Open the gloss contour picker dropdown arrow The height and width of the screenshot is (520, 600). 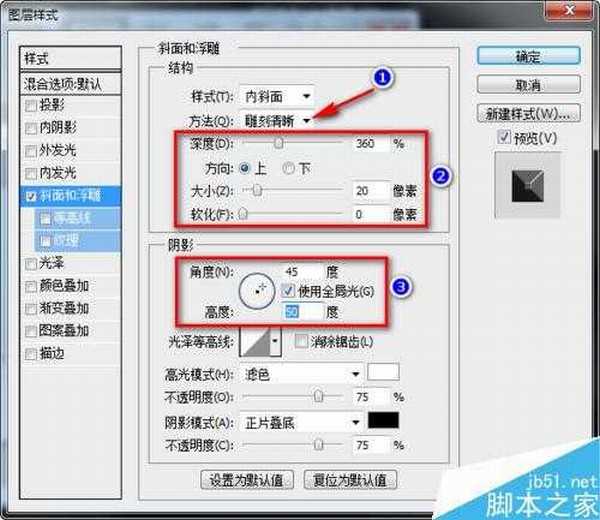275,343
